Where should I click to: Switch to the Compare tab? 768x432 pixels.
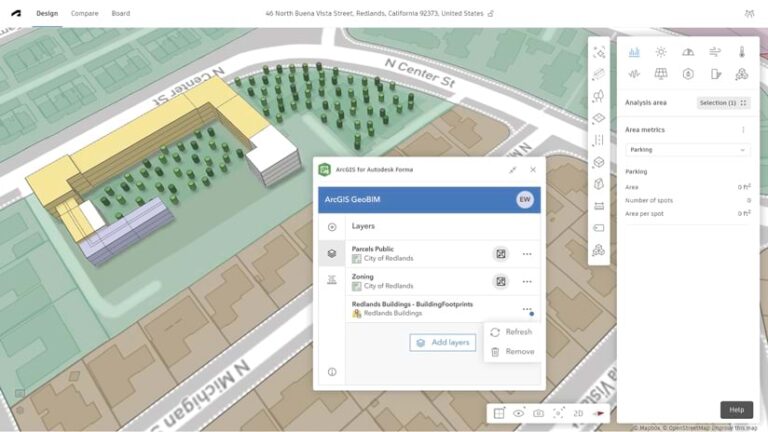84,13
